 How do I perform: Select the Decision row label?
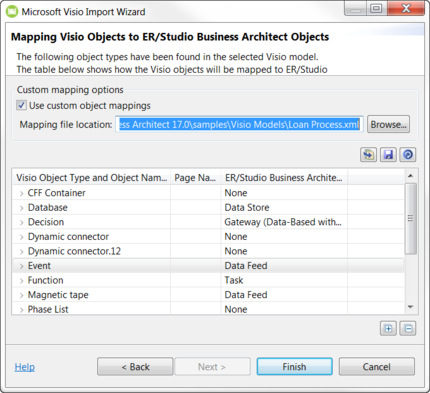point(46,222)
